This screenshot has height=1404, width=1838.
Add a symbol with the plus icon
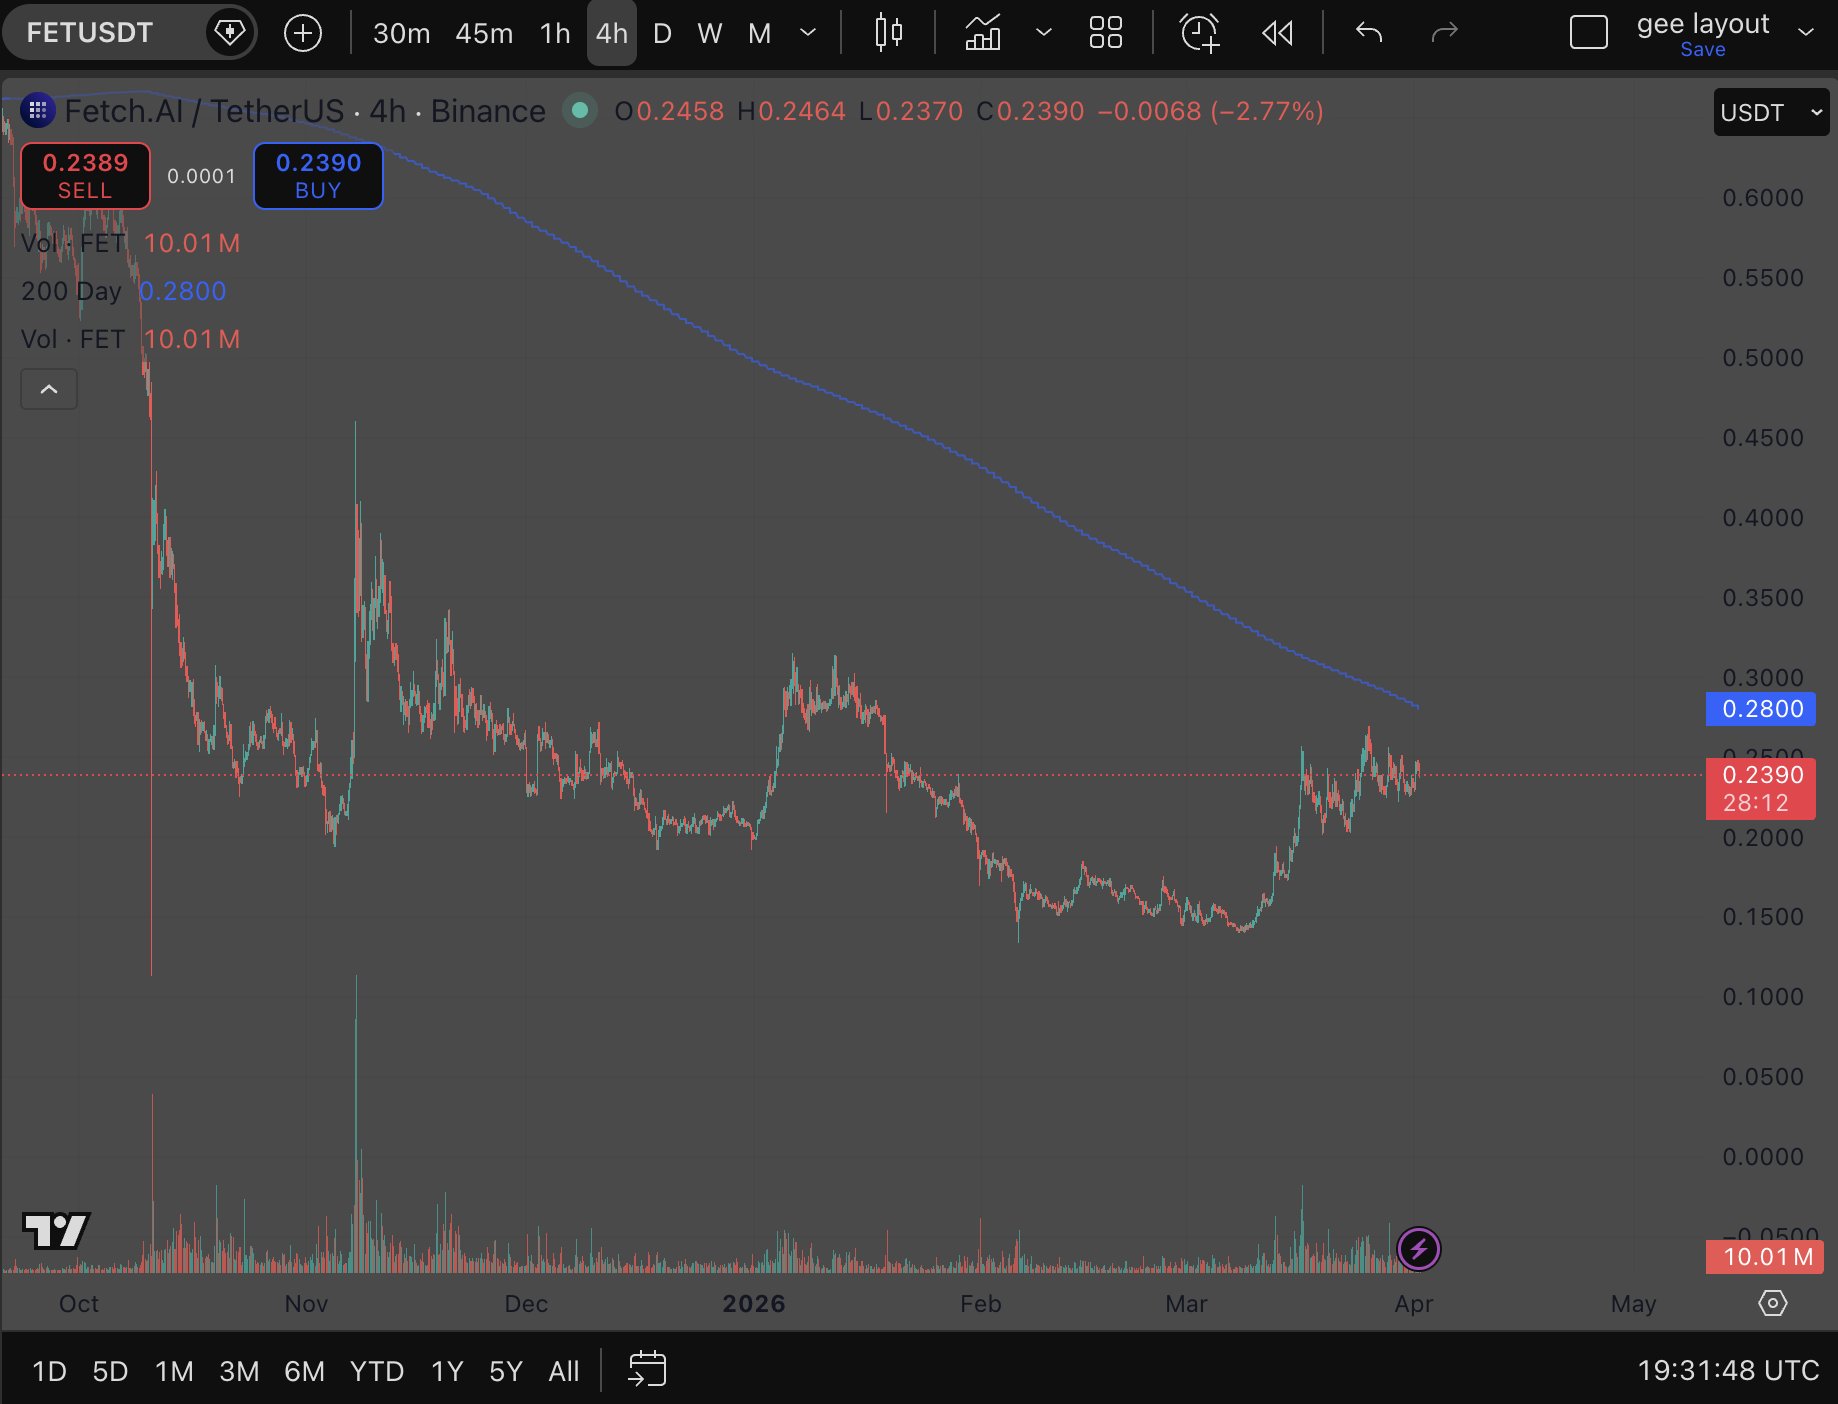303,33
